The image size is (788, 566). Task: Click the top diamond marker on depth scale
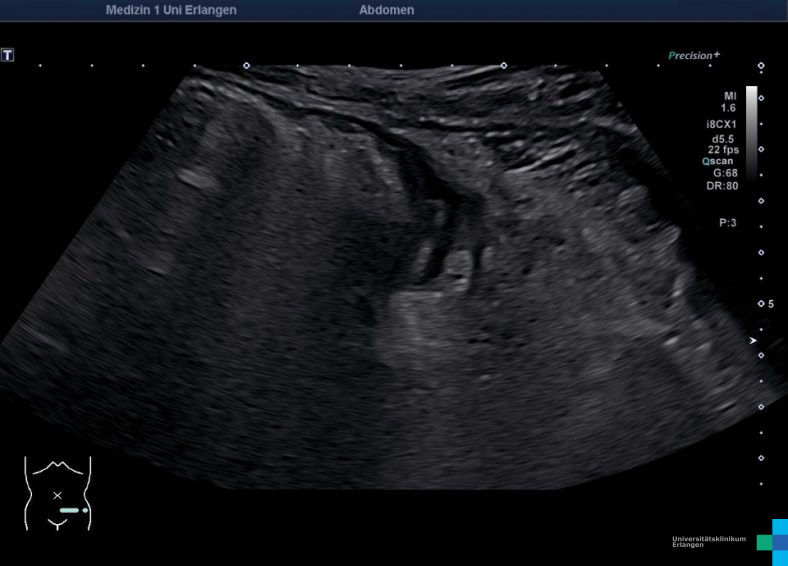(x=761, y=66)
